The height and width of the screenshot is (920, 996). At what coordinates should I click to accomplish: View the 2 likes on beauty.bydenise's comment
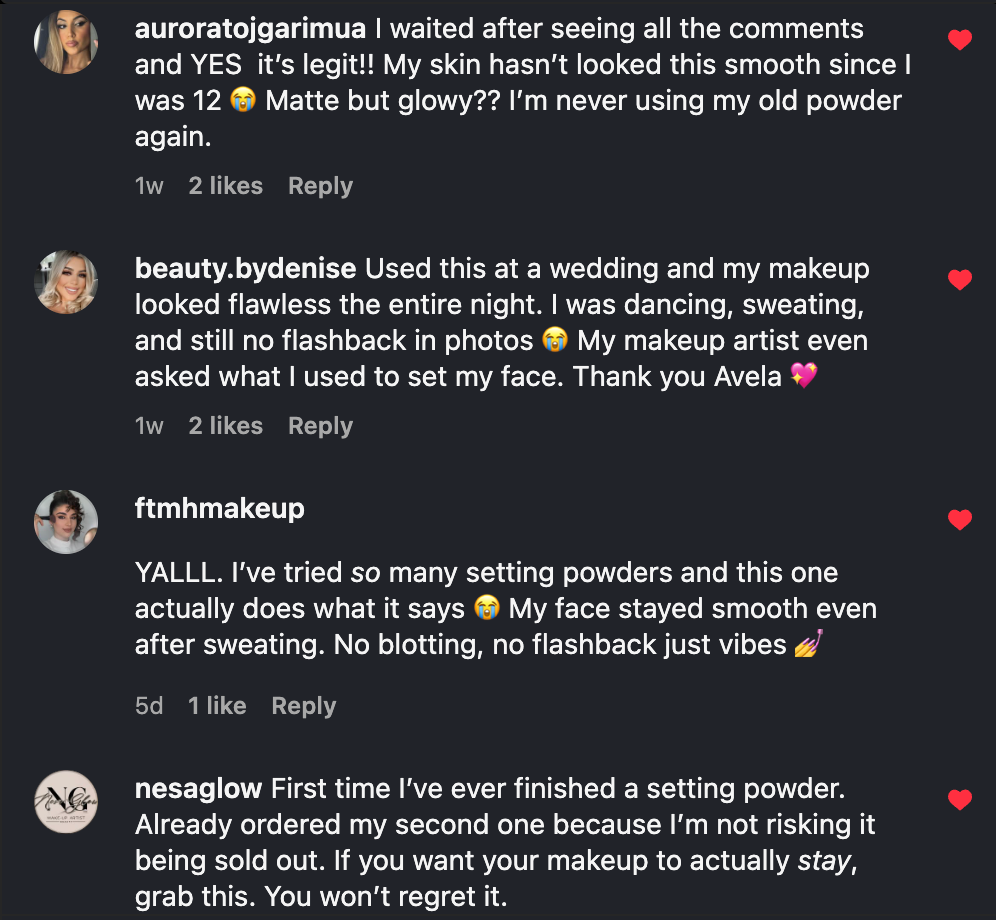pyautogui.click(x=225, y=426)
